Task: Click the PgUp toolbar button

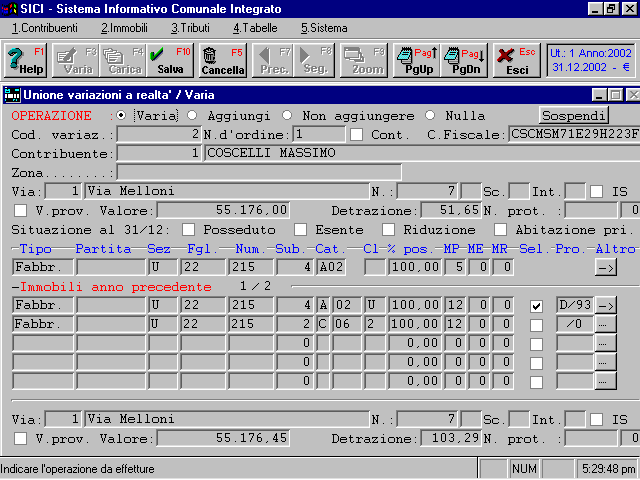Action: point(414,60)
